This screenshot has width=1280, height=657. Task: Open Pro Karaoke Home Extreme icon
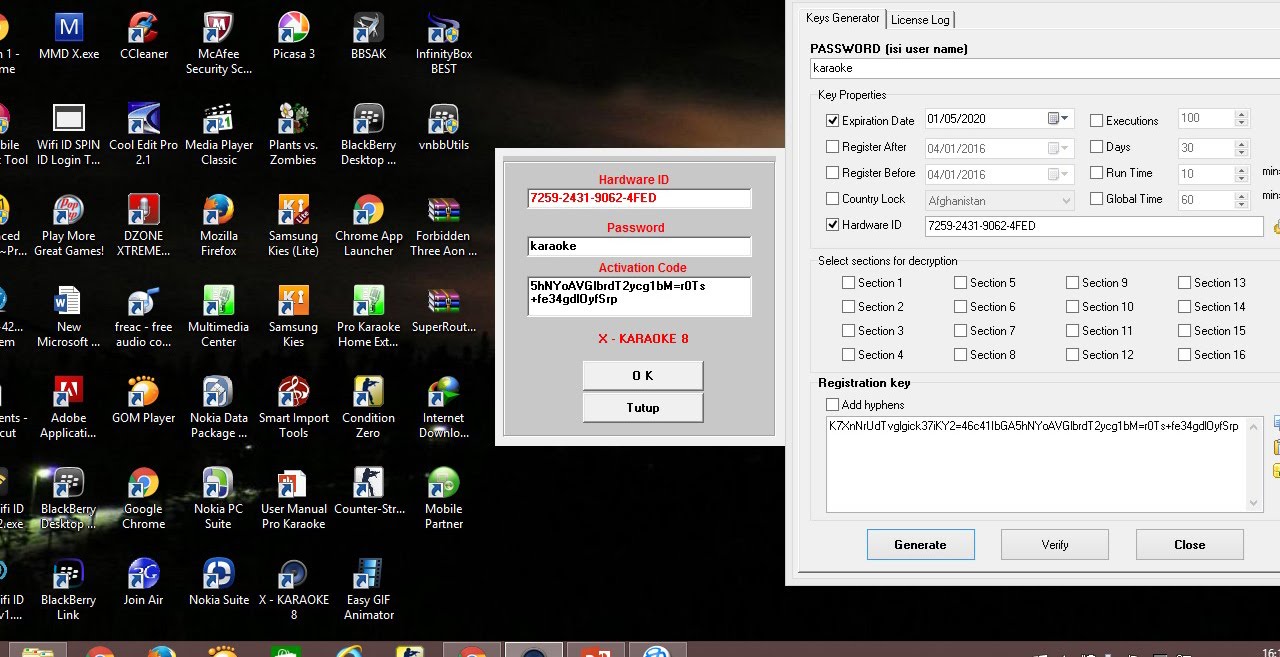coord(369,316)
